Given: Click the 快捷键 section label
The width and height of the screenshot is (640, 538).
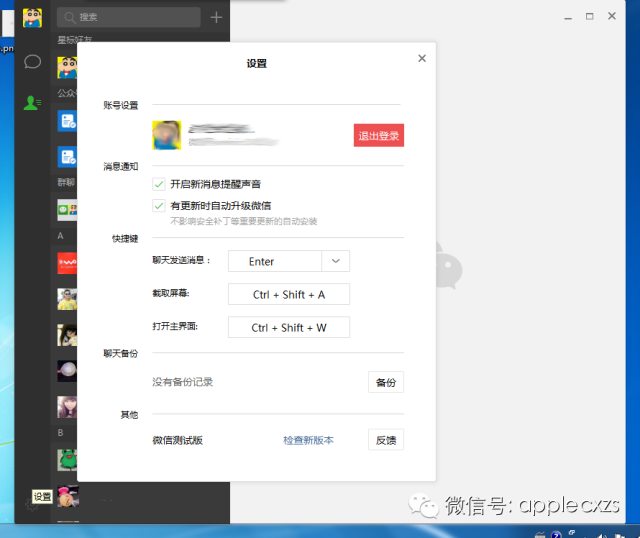Looking at the screenshot, I should pyautogui.click(x=125, y=238).
